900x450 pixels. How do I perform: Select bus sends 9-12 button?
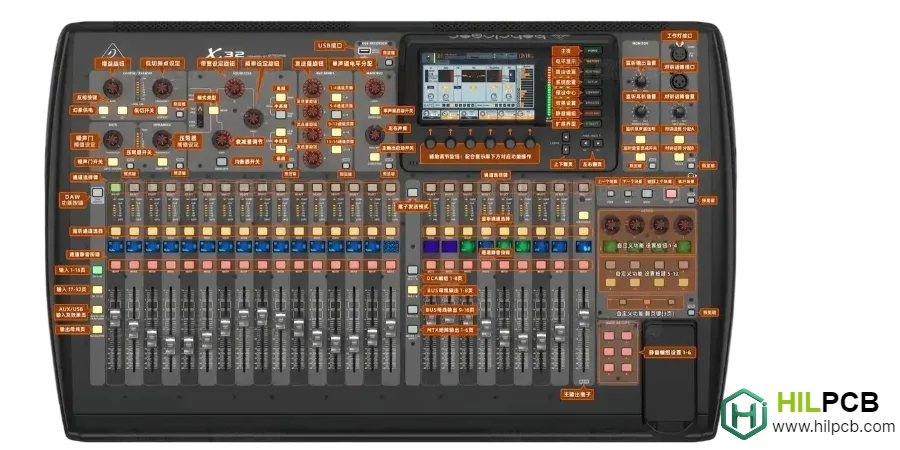click(336, 132)
